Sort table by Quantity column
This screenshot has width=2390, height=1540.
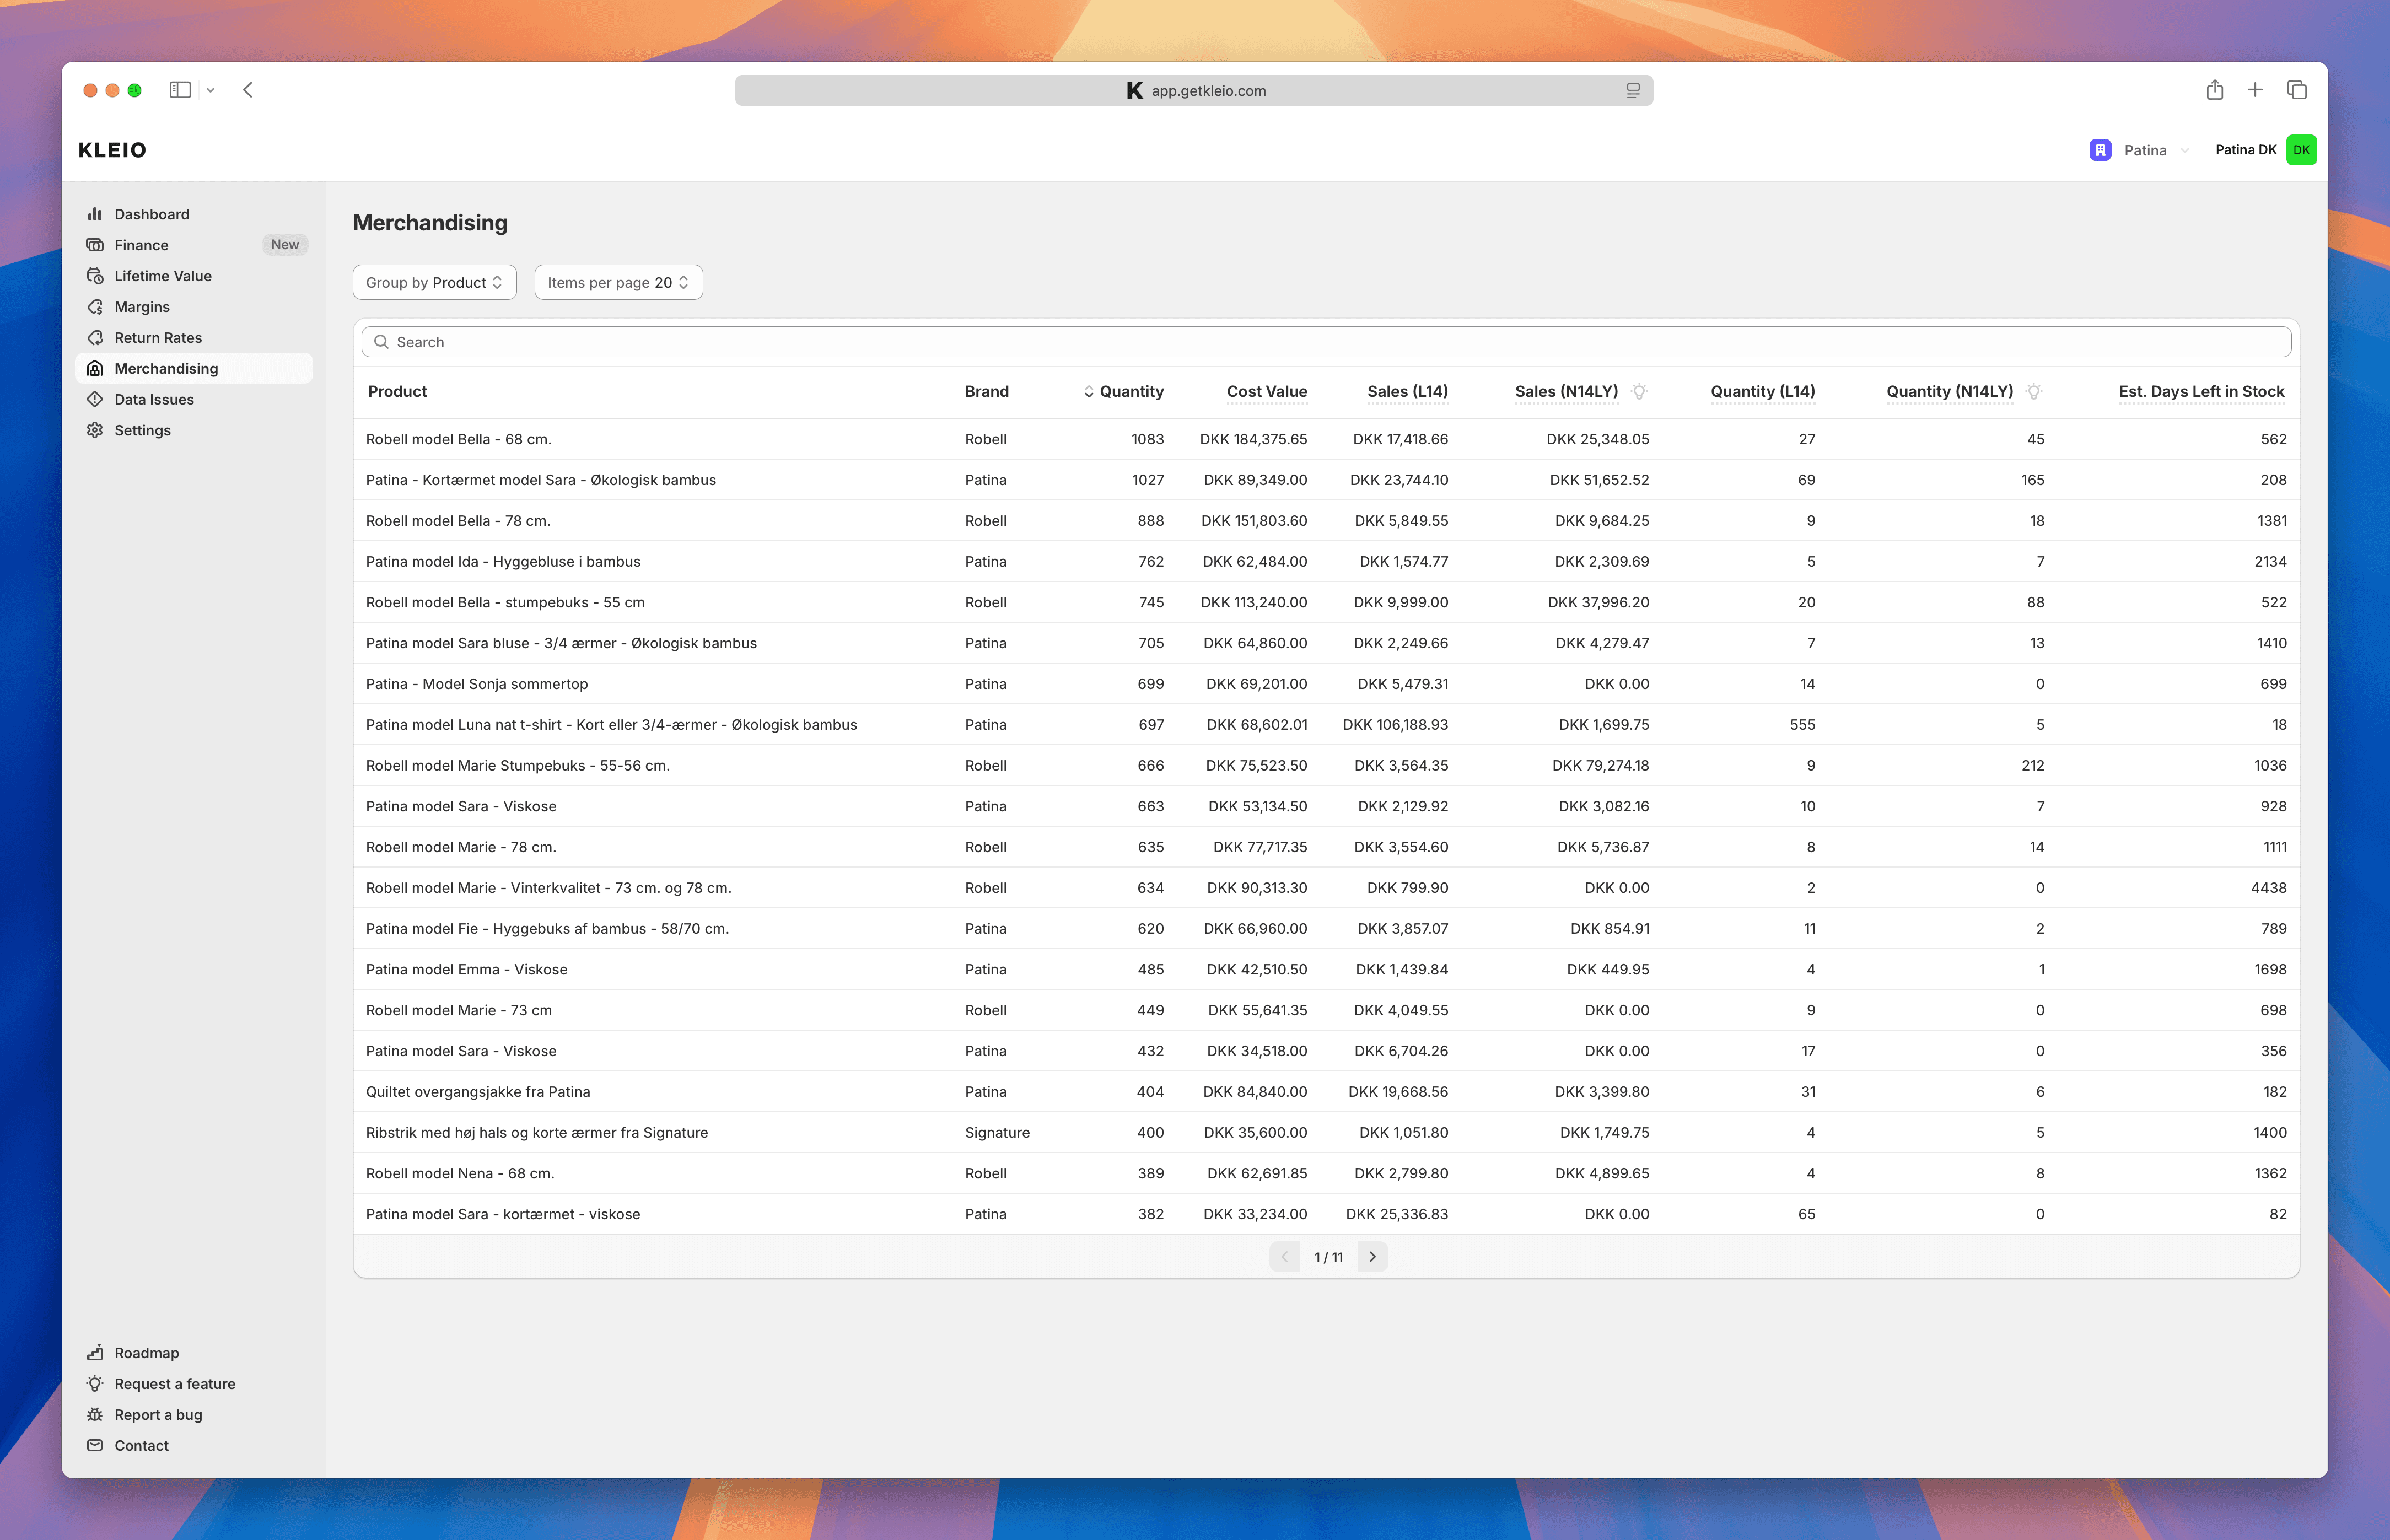tap(1123, 391)
